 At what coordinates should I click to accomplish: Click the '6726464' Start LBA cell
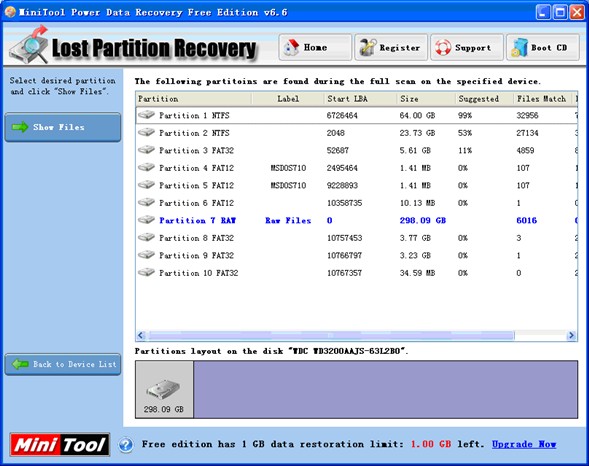click(x=342, y=115)
